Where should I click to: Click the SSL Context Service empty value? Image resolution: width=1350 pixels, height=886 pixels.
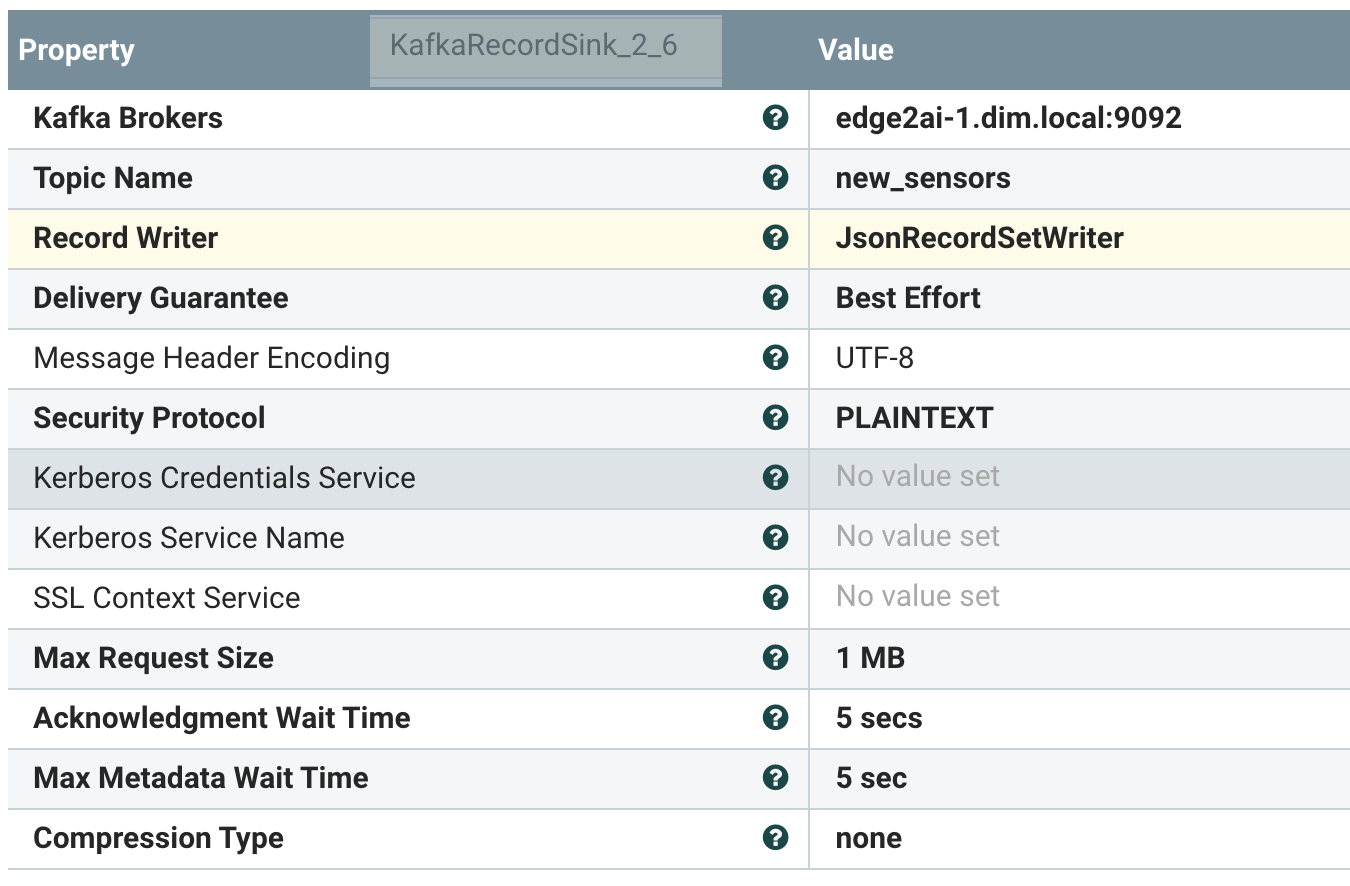click(x=917, y=597)
